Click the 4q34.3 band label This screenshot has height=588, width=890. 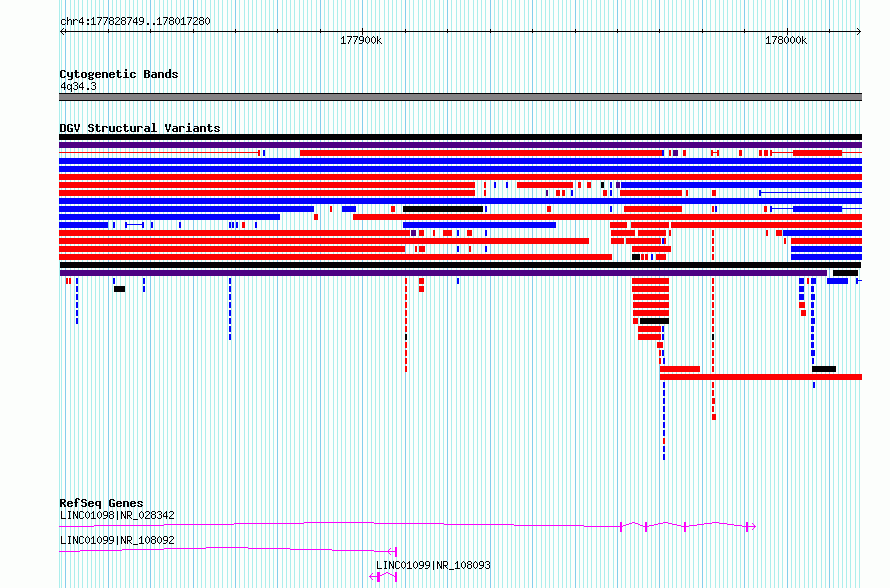(78, 86)
